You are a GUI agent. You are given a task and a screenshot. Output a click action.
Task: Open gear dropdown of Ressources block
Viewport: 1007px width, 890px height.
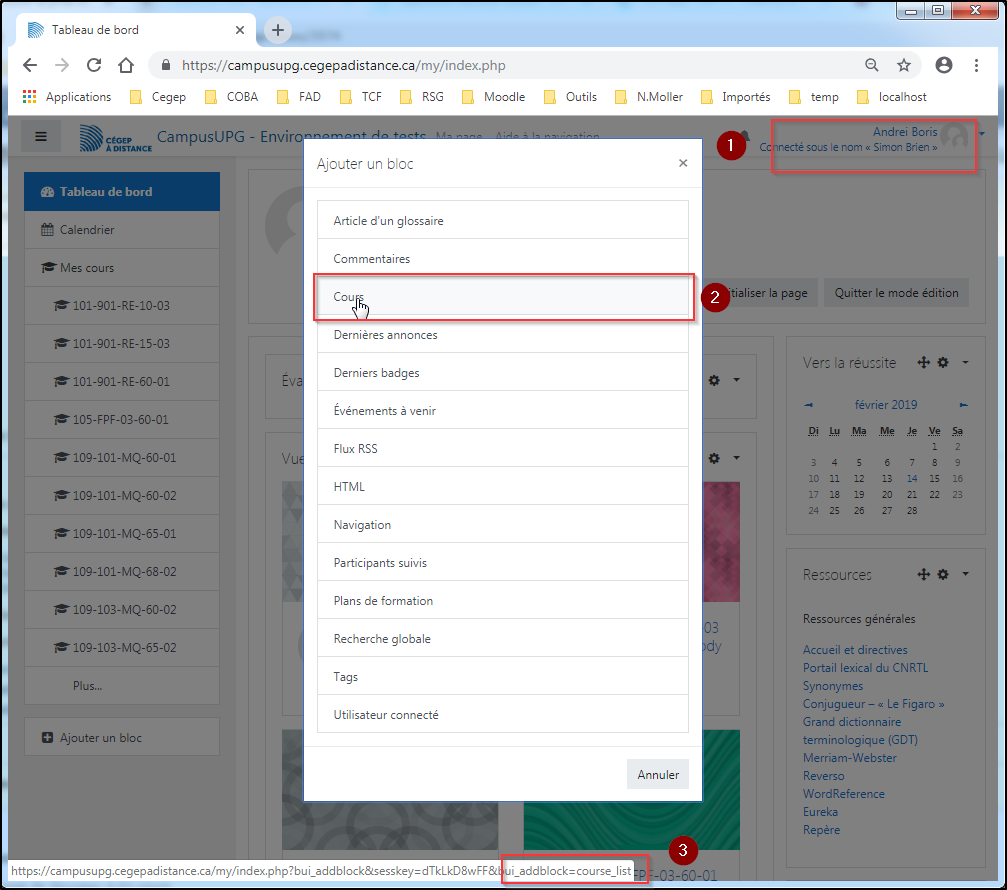(948, 574)
